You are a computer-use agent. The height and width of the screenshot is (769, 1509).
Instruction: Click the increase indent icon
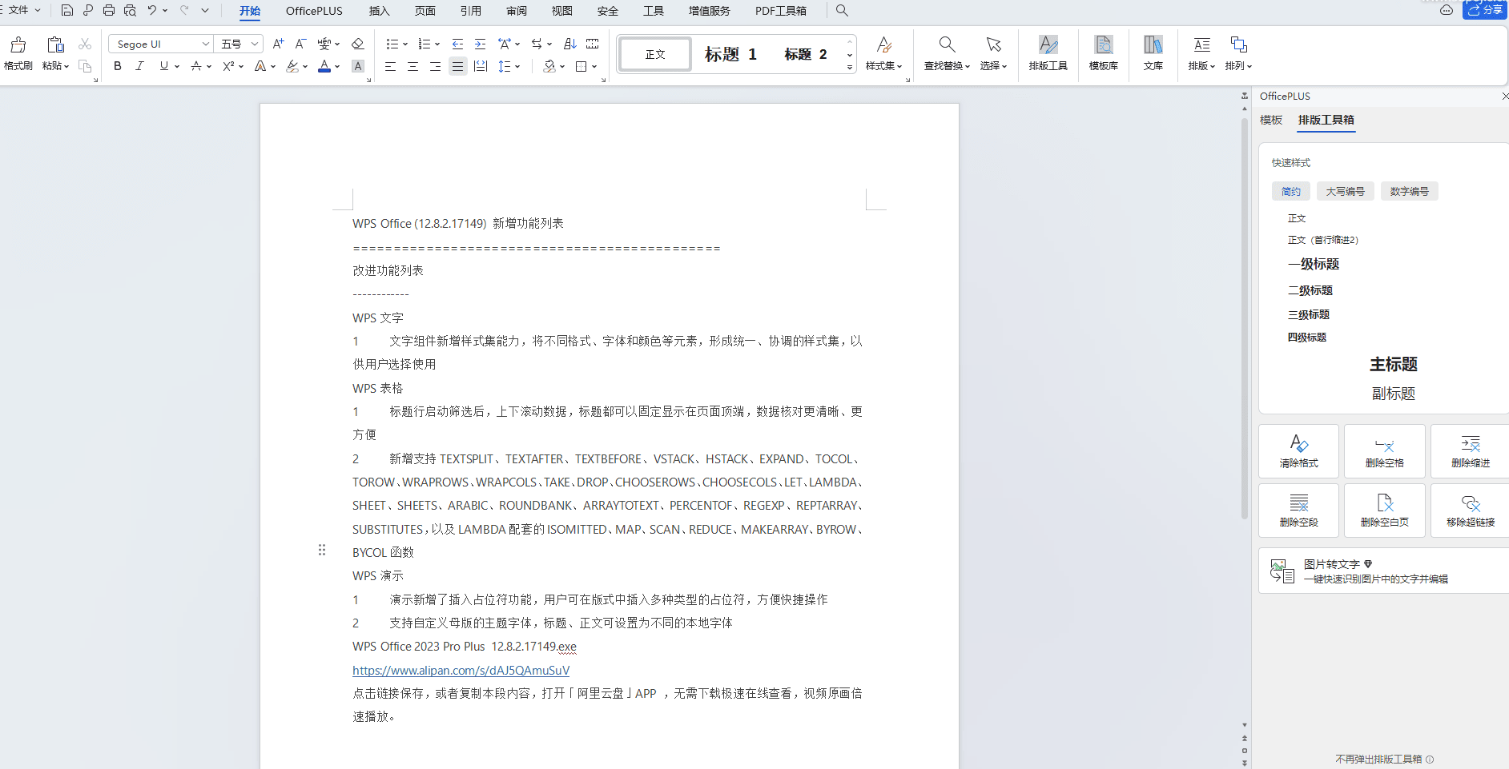click(480, 44)
